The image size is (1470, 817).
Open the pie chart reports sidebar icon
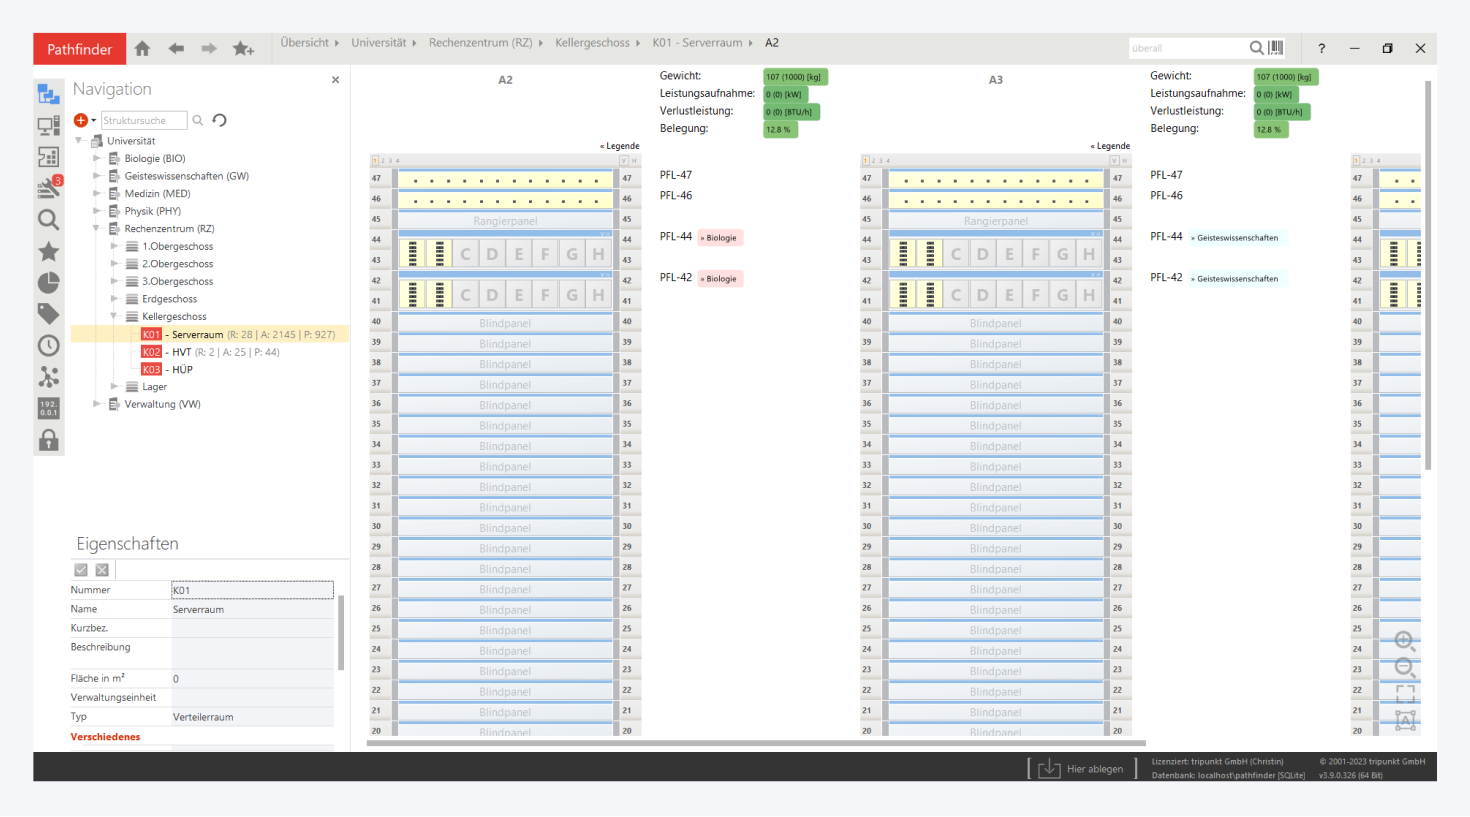pos(48,283)
